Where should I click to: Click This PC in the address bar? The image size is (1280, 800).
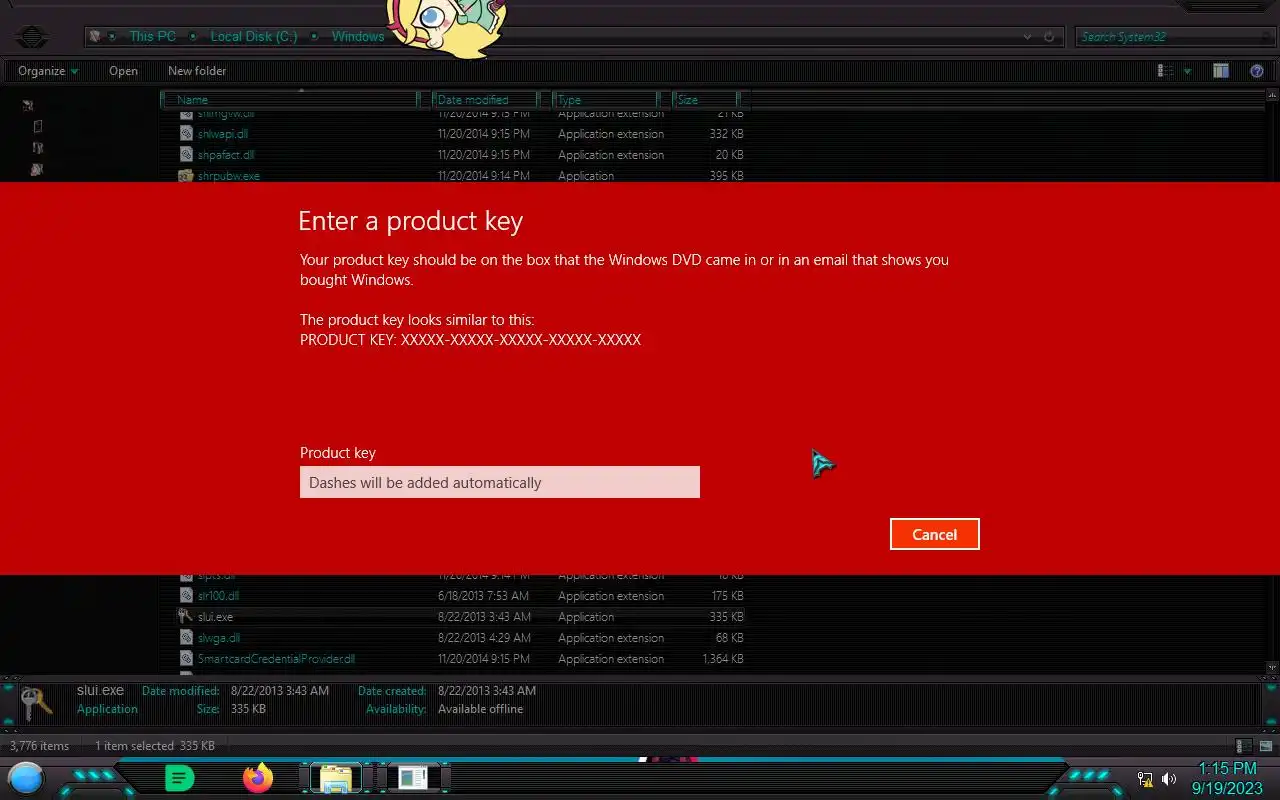(x=152, y=36)
